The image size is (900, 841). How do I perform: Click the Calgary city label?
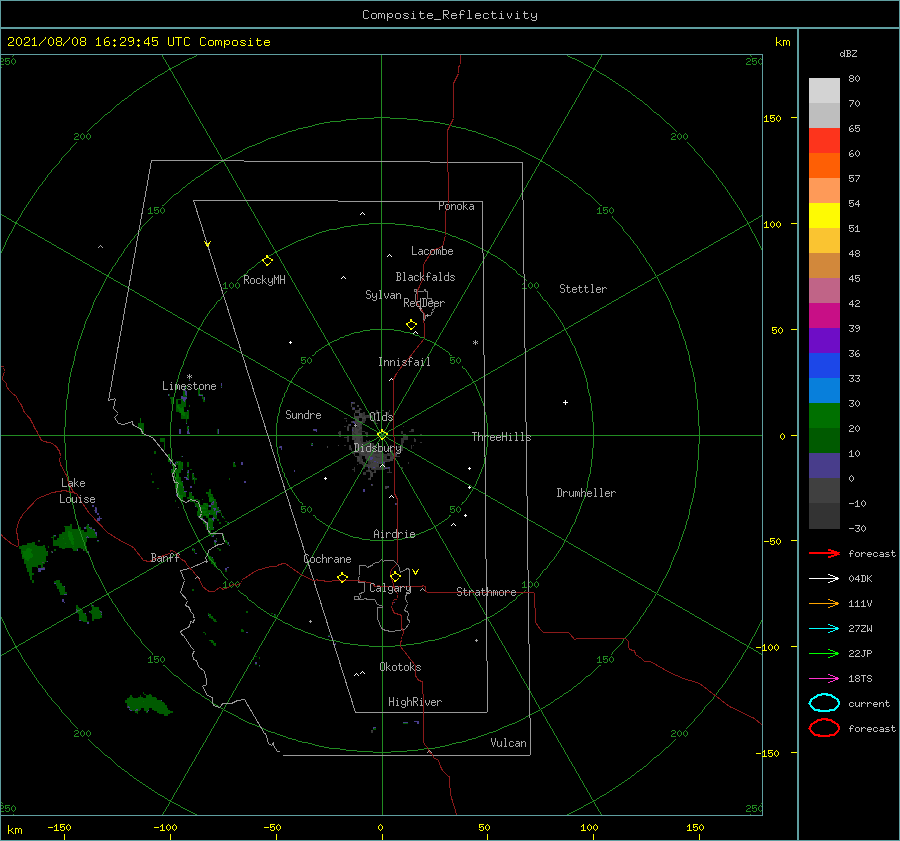click(x=390, y=588)
